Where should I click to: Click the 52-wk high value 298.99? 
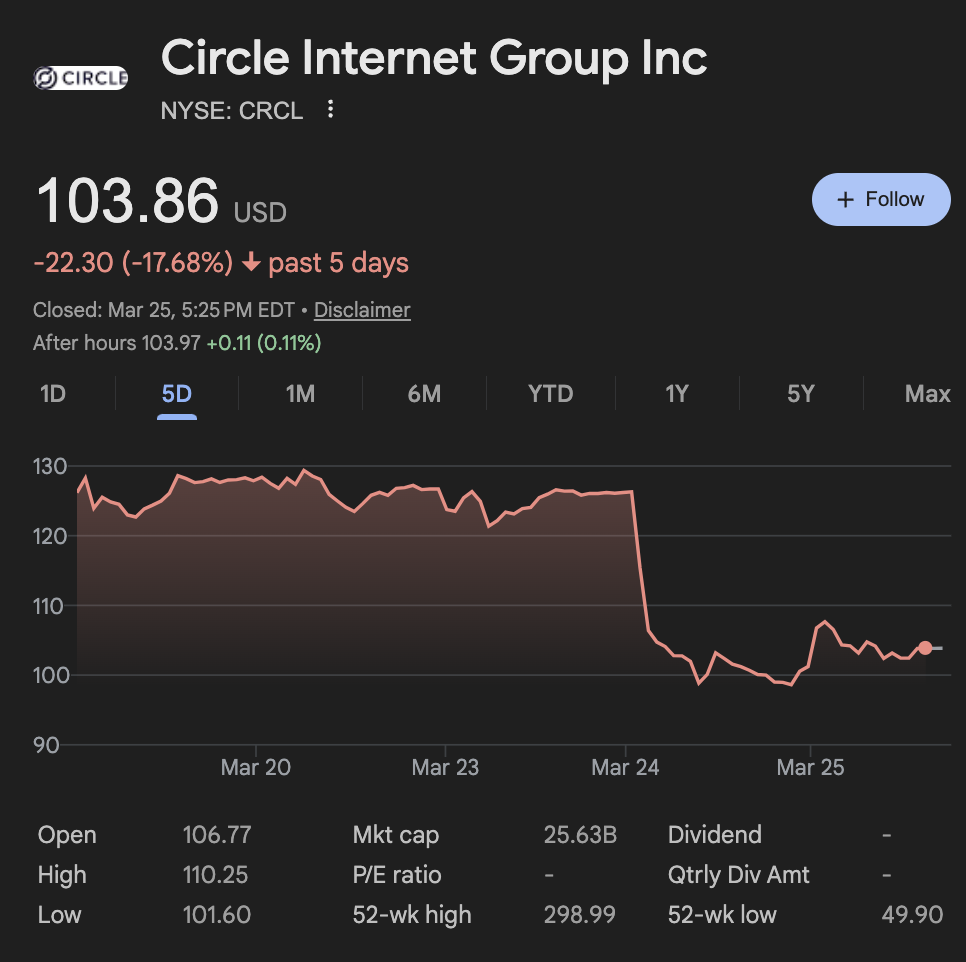pyautogui.click(x=579, y=915)
